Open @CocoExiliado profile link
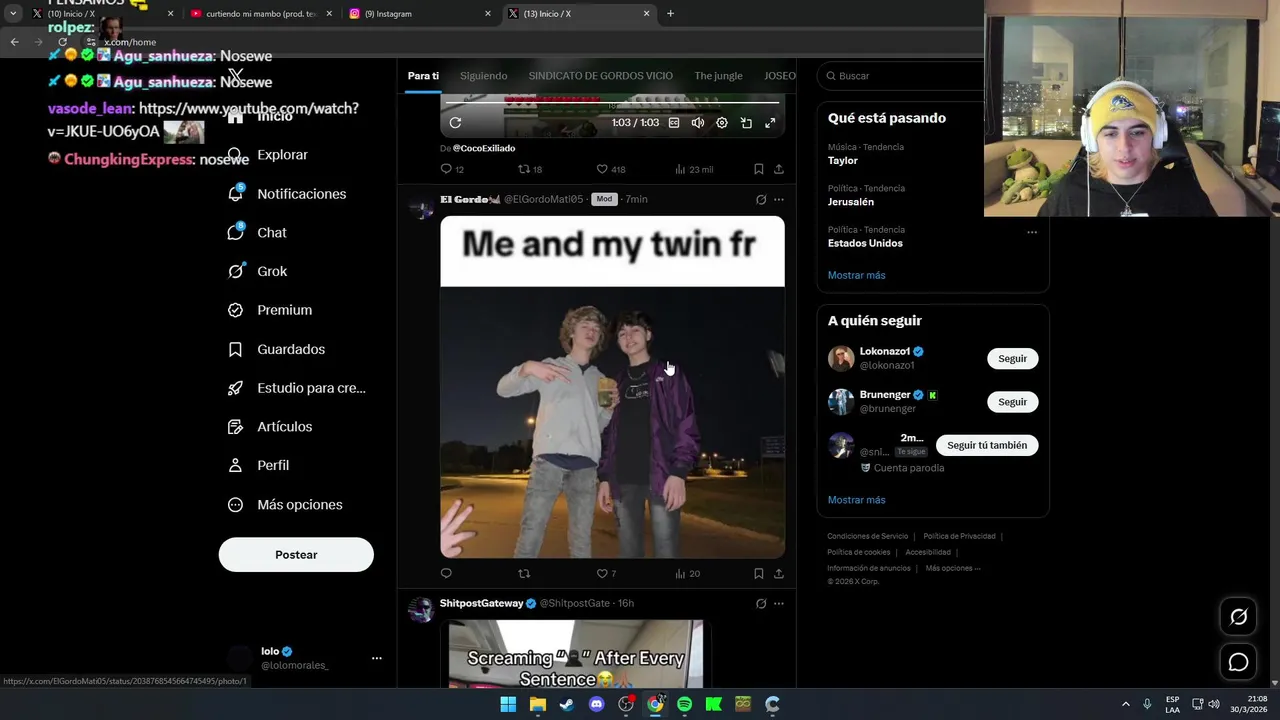 pos(484,148)
